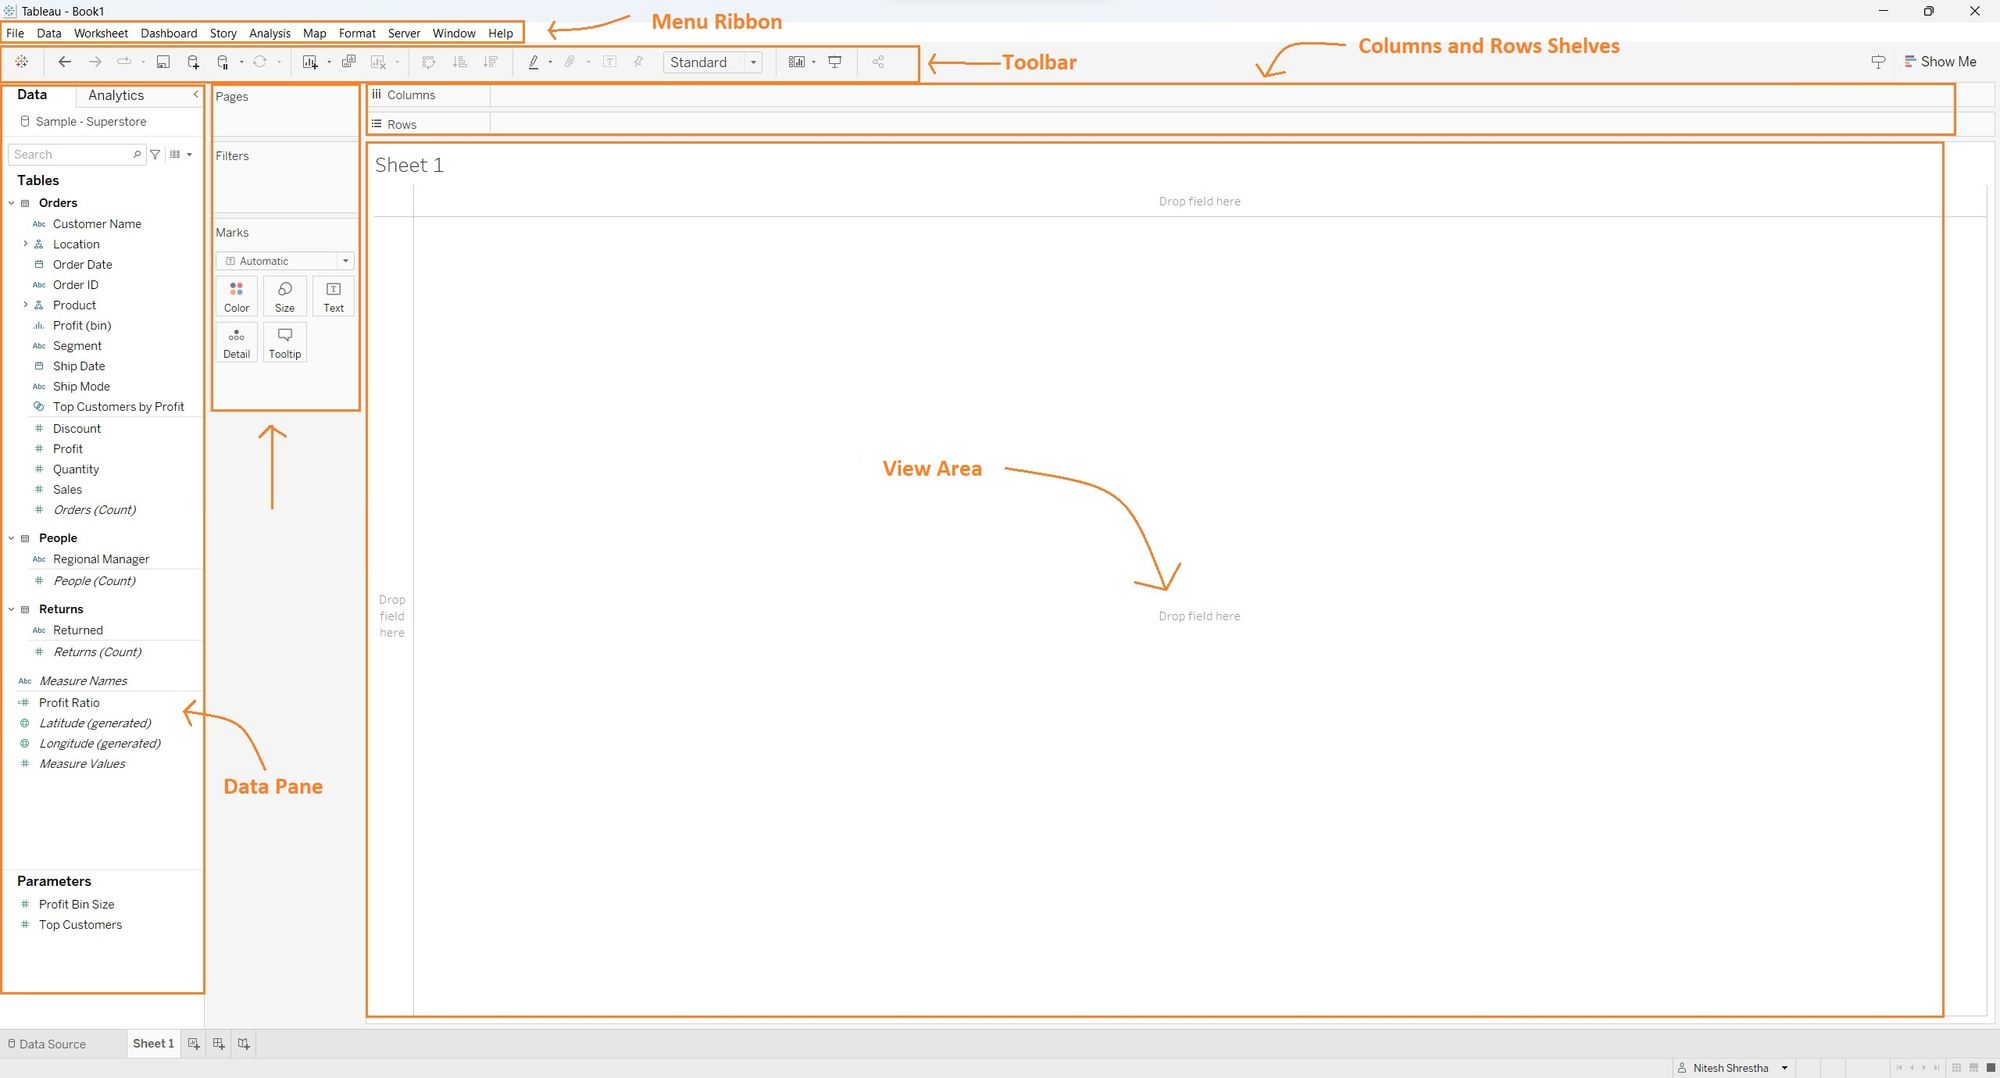Open the Data Guide icon near Show Me
This screenshot has height=1078, width=2000.
click(1878, 62)
